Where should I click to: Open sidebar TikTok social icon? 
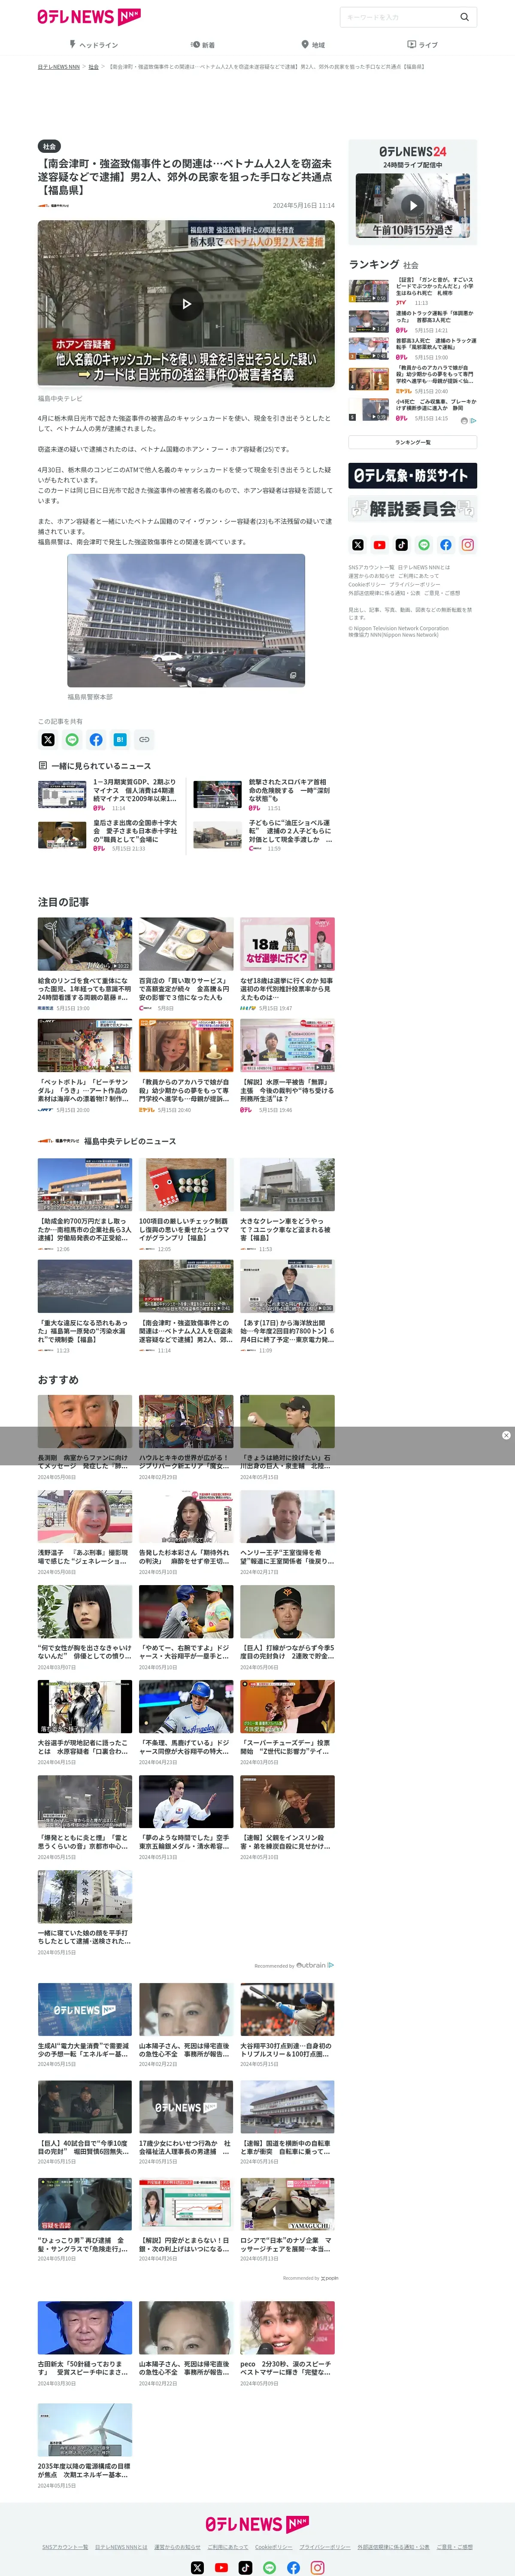pyautogui.click(x=402, y=545)
